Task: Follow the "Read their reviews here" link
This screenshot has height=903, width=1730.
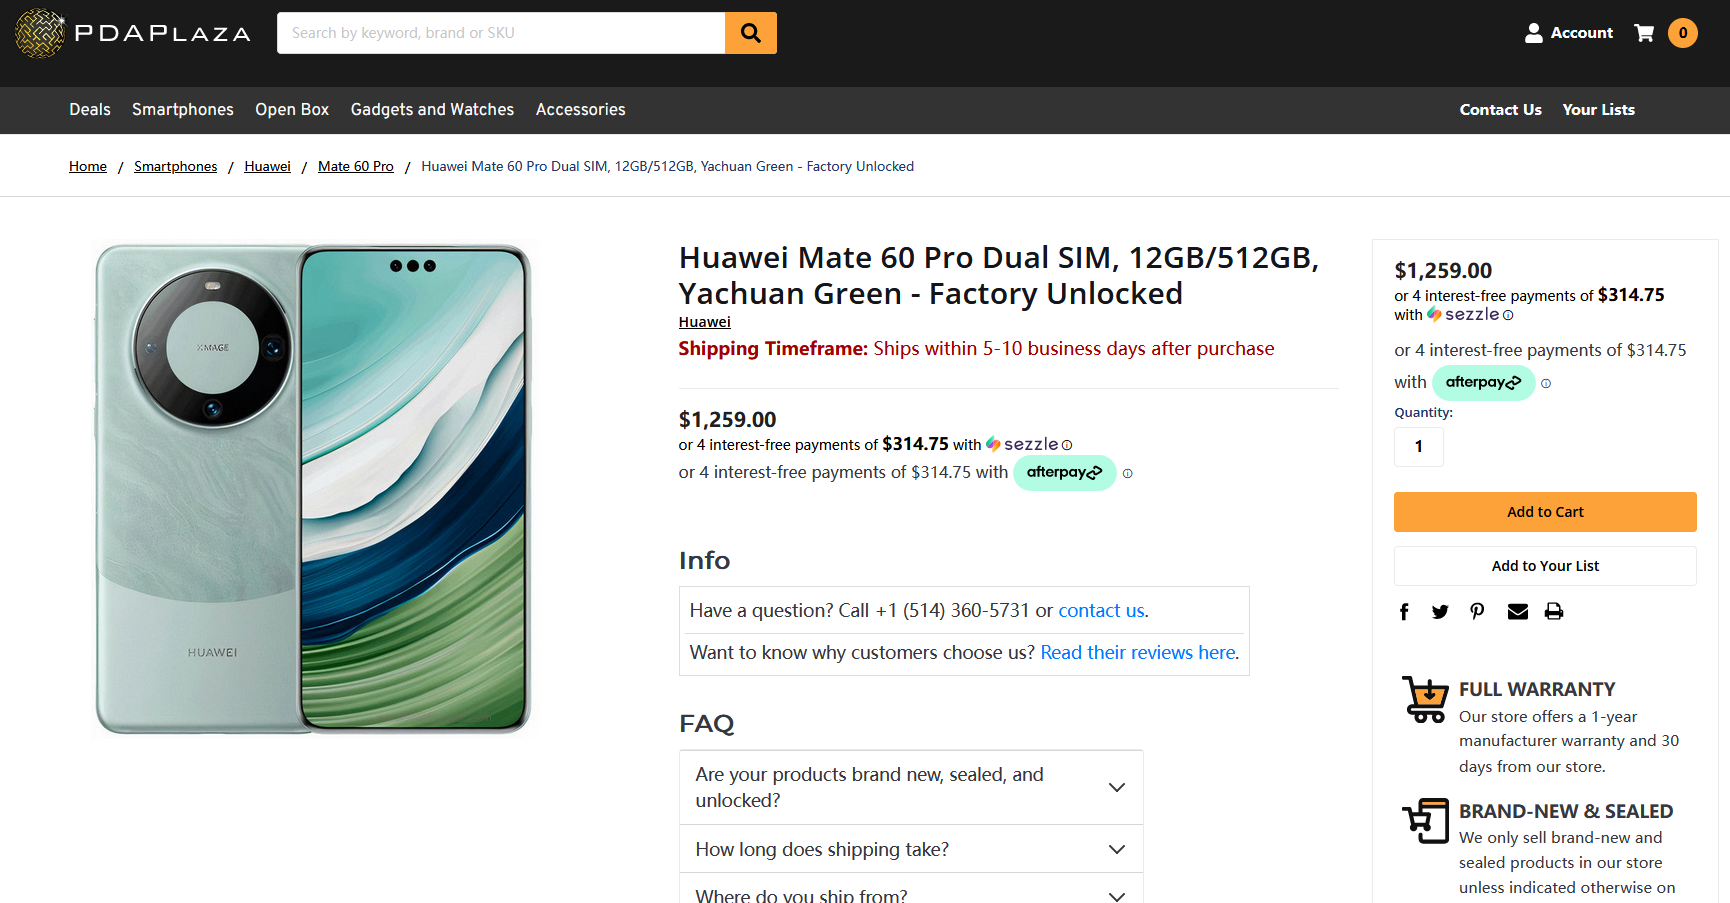Action: (1139, 653)
